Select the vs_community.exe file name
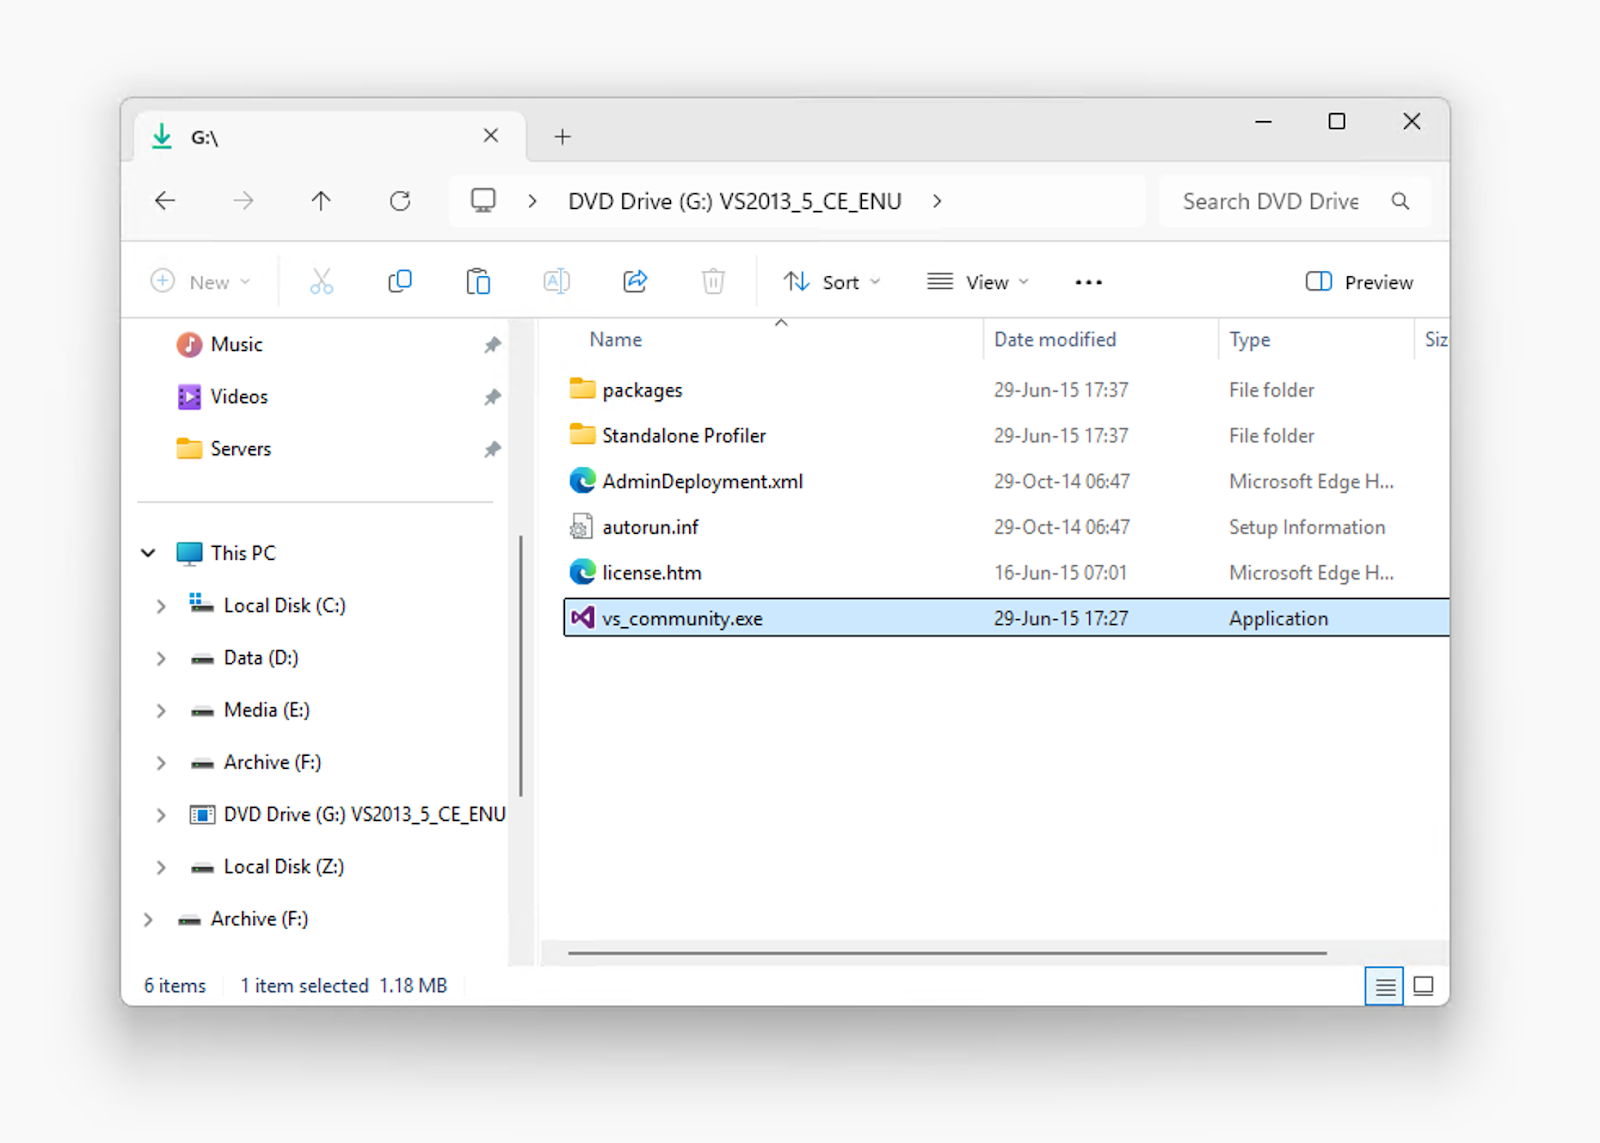1600x1143 pixels. pos(682,619)
